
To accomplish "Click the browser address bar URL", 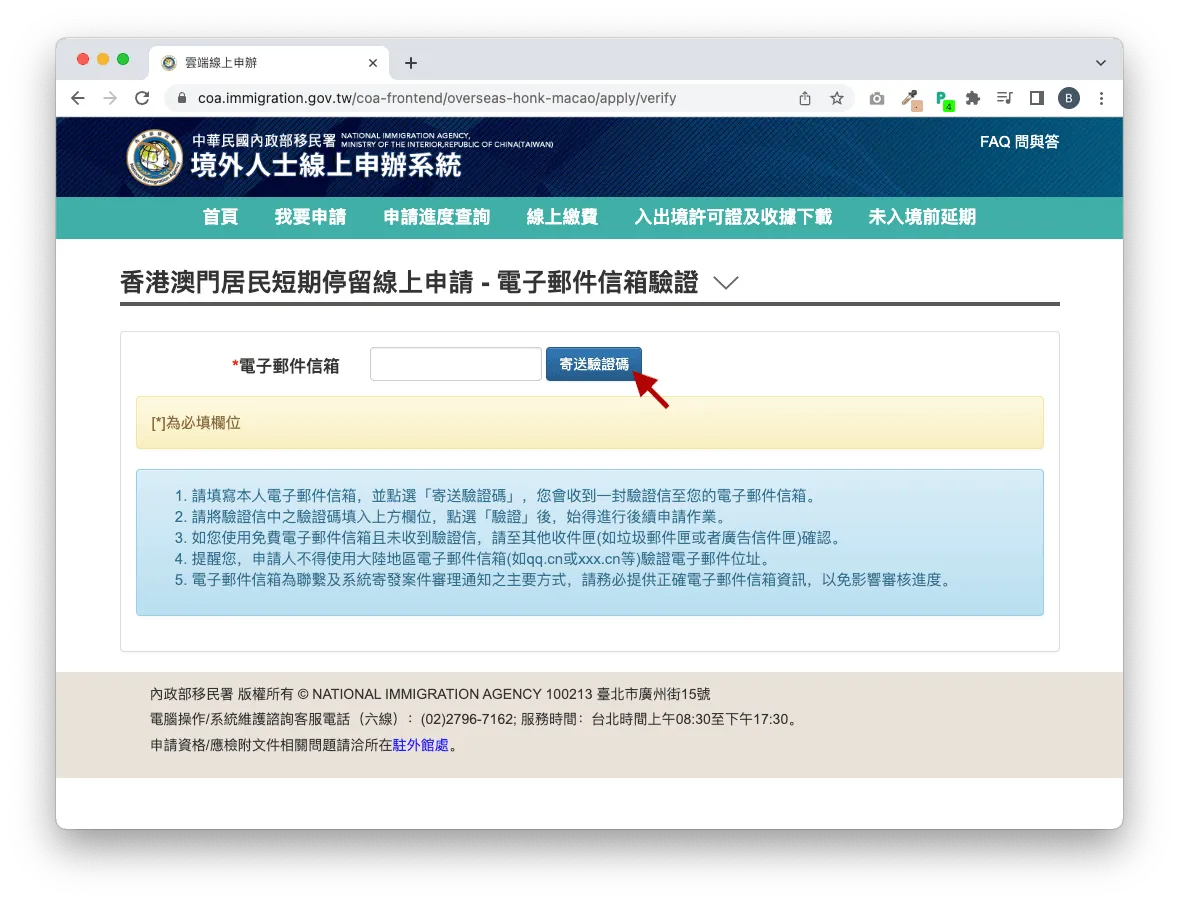I will coord(437,98).
